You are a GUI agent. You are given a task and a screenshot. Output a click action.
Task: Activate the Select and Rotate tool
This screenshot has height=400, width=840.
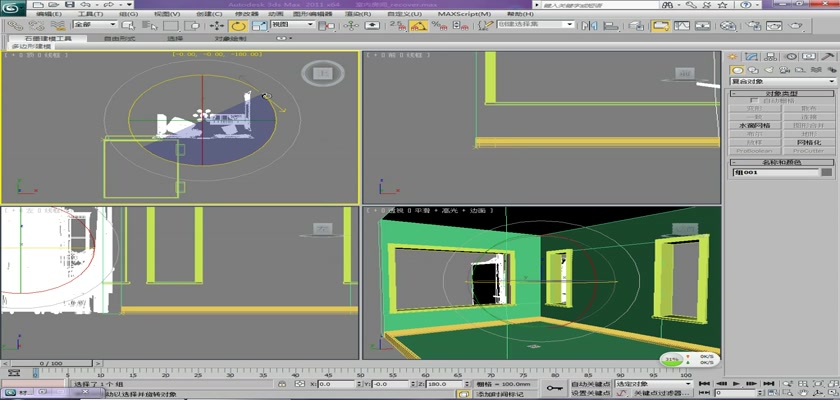pyautogui.click(x=238, y=25)
